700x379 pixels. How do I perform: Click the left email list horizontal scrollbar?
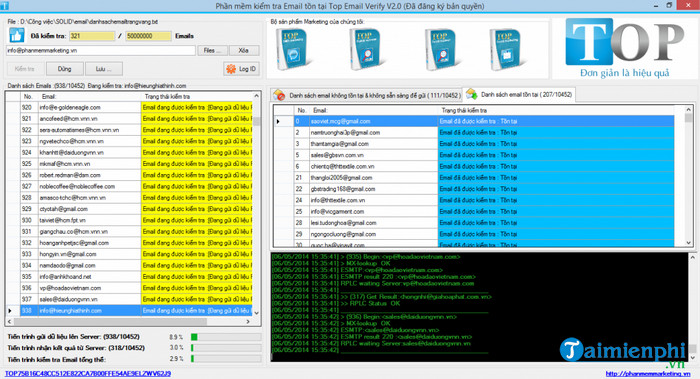point(129,321)
